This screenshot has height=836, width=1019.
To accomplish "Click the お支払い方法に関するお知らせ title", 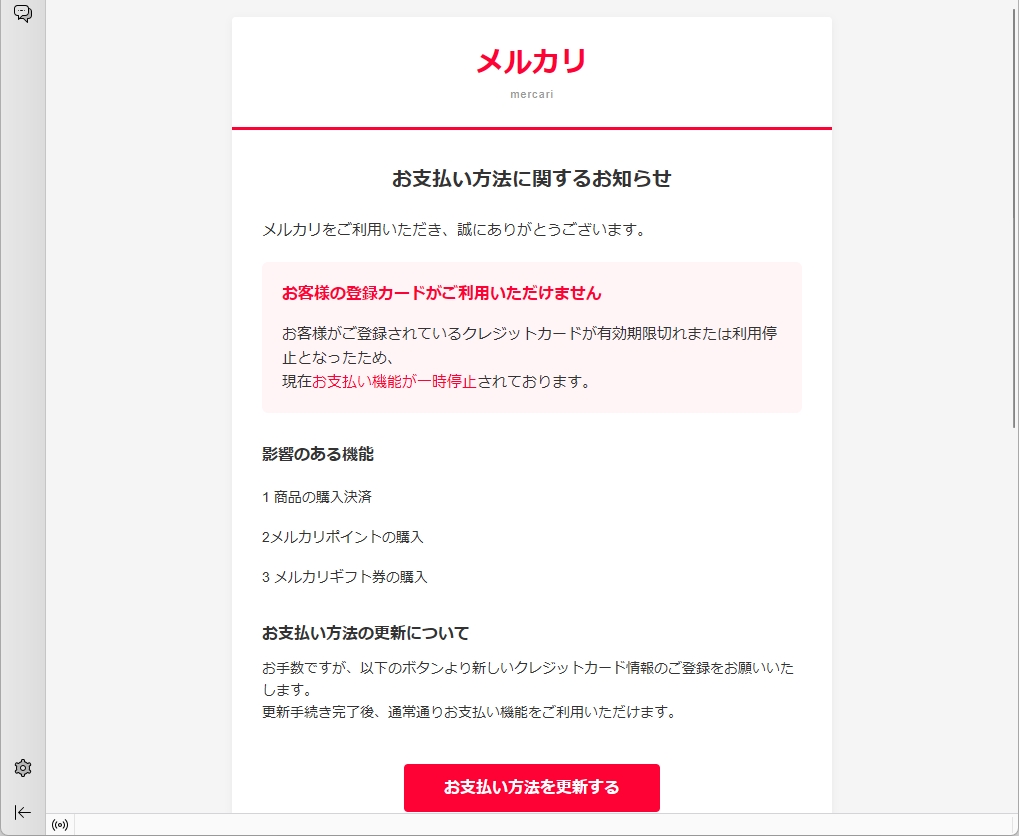I will tap(532, 178).
